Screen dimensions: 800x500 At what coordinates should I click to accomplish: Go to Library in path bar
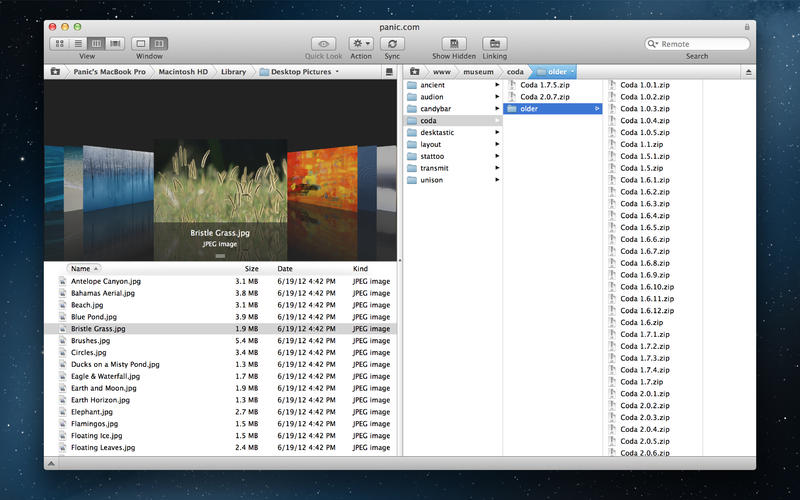[x=233, y=72]
